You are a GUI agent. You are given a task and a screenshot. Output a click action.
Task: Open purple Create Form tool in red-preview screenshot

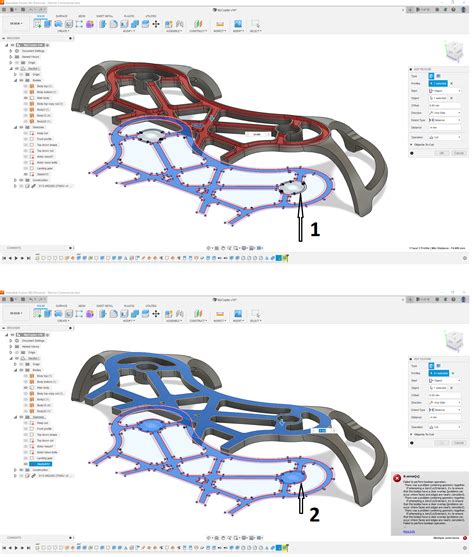click(90, 24)
